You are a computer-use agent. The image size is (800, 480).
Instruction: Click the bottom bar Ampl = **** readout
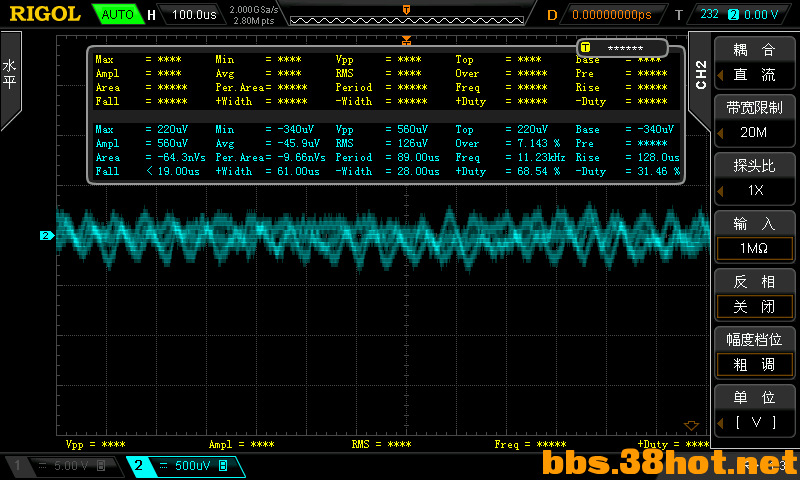tap(241, 445)
